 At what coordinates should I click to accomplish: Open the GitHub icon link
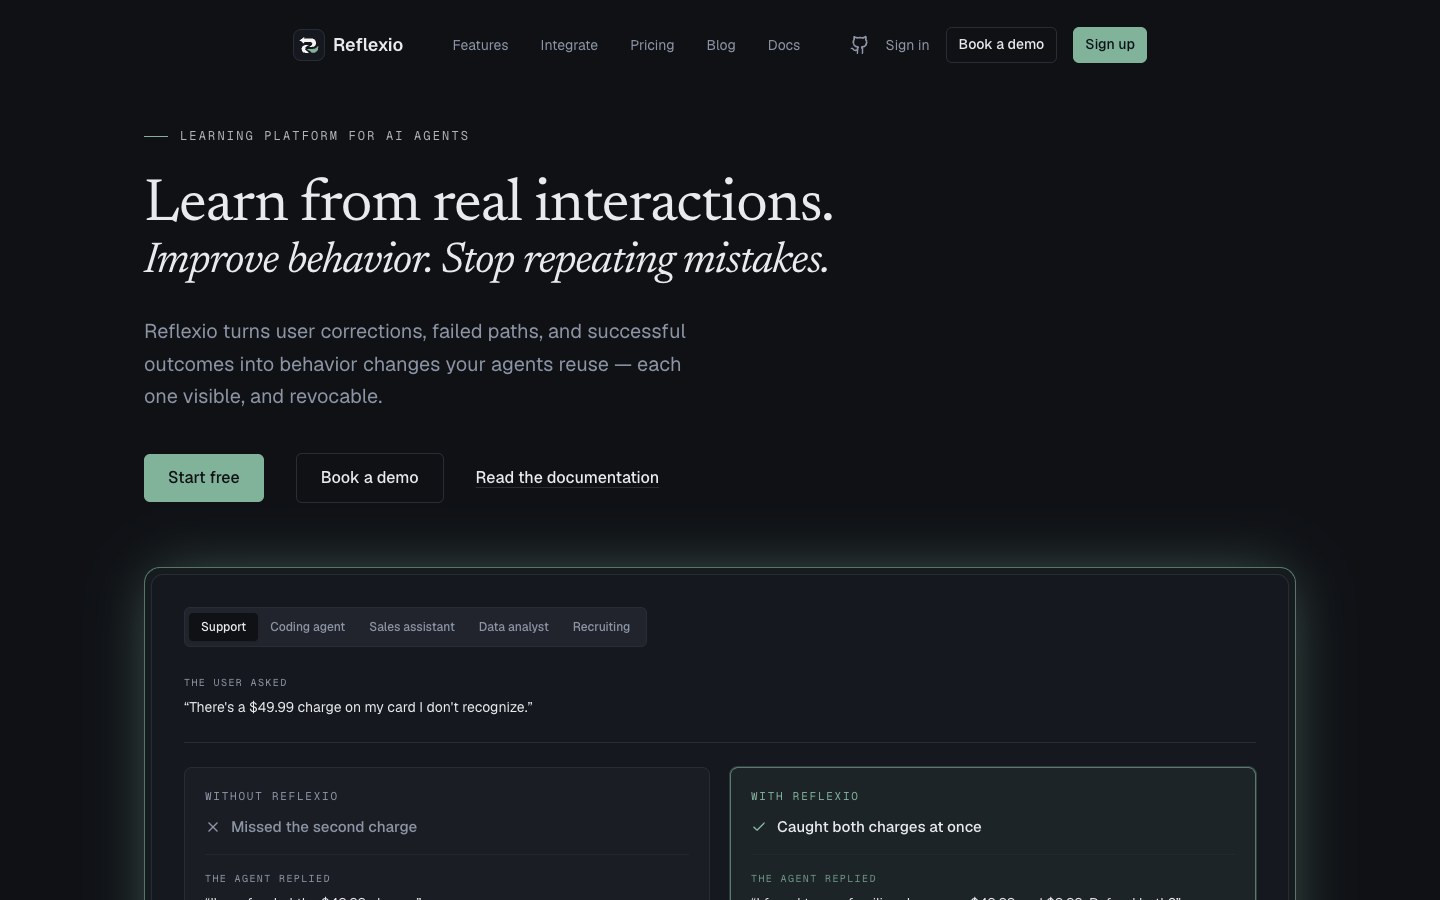pos(859,45)
